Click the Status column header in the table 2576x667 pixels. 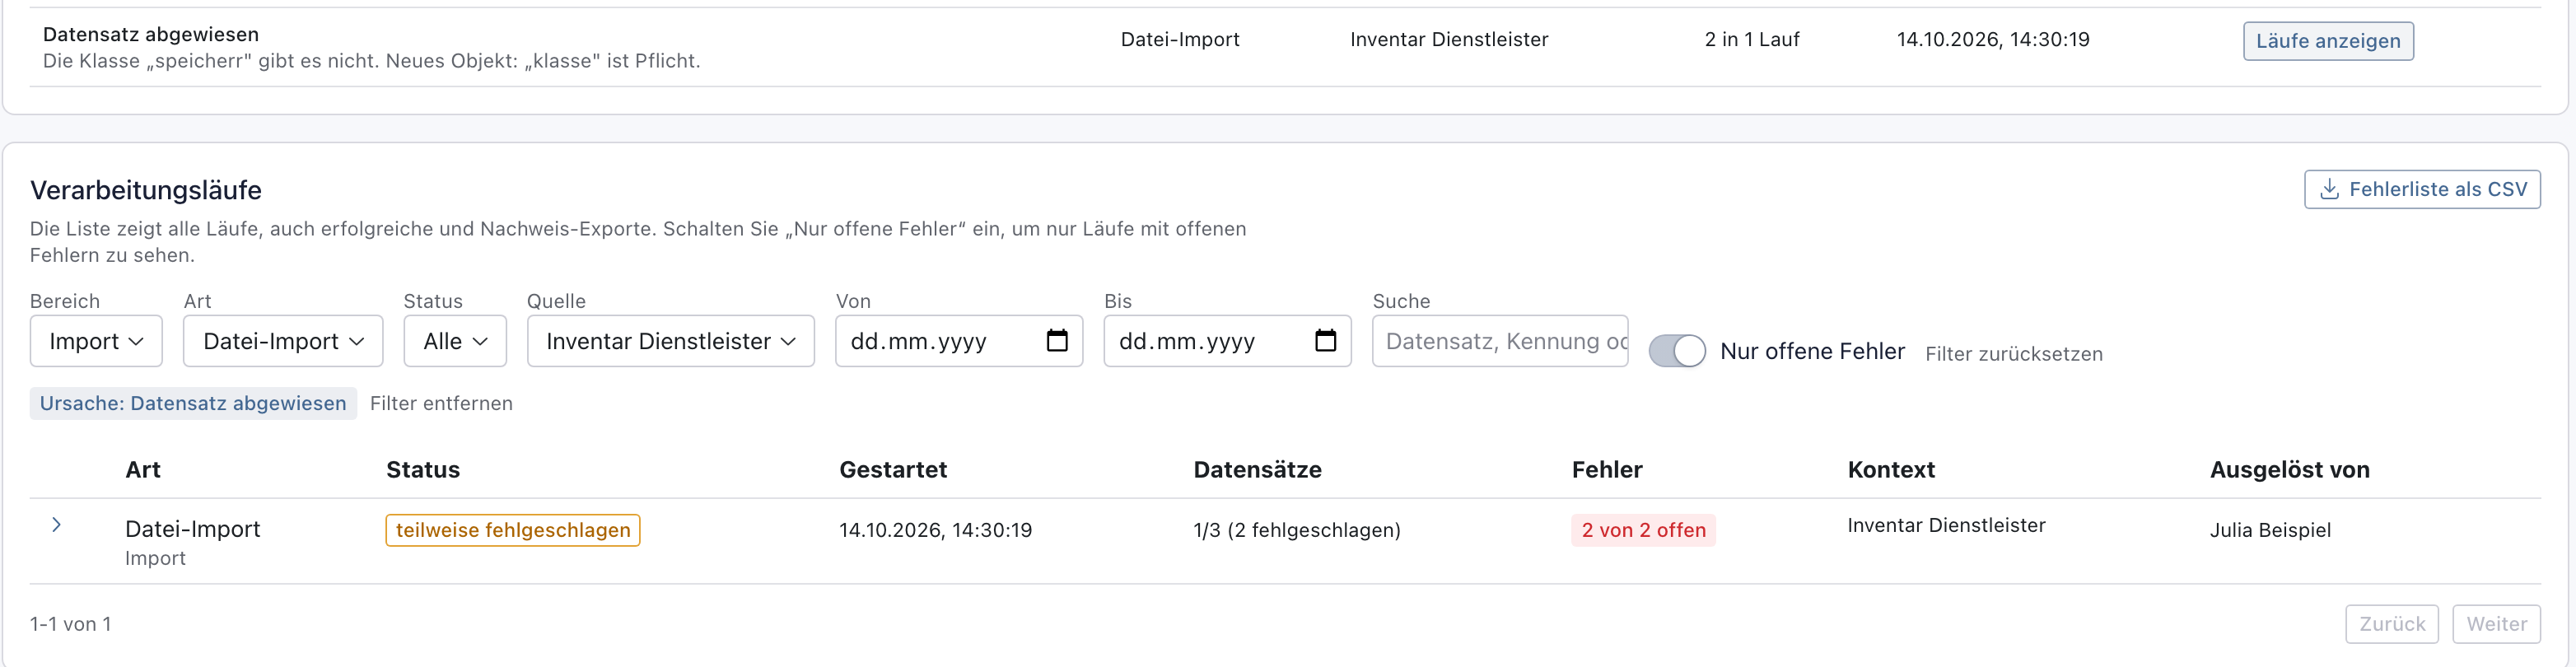[423, 470]
